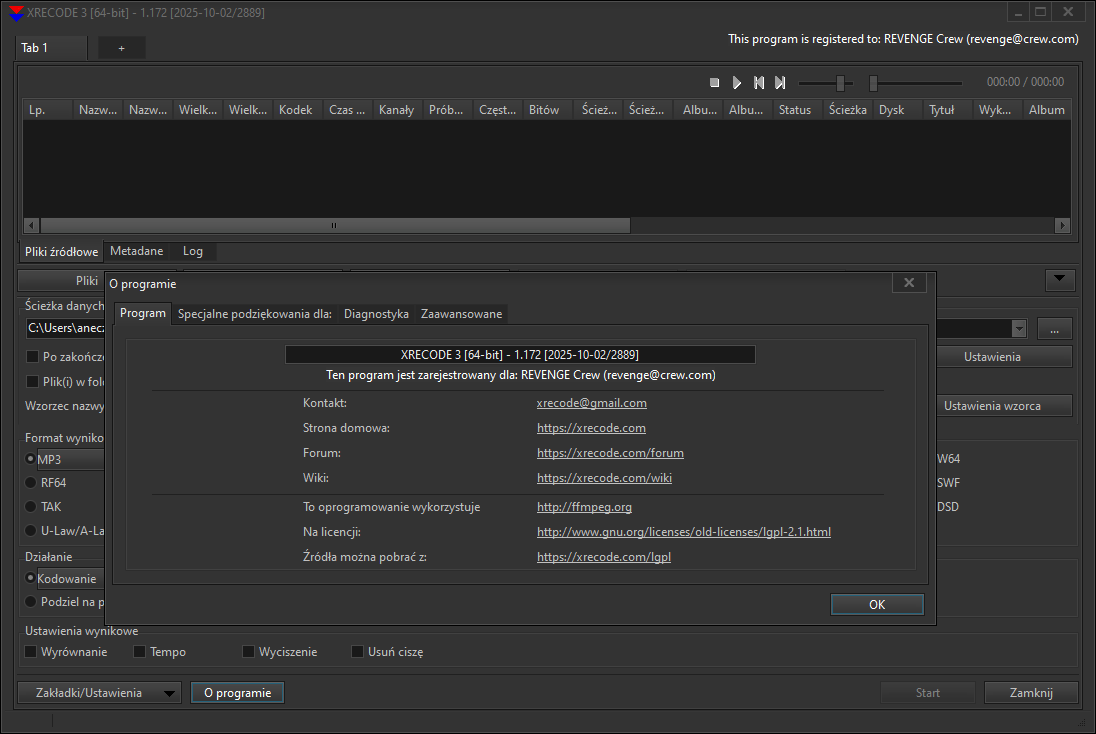
Task: Click the XRECODE app icon in title bar
Action: [x=15, y=13]
